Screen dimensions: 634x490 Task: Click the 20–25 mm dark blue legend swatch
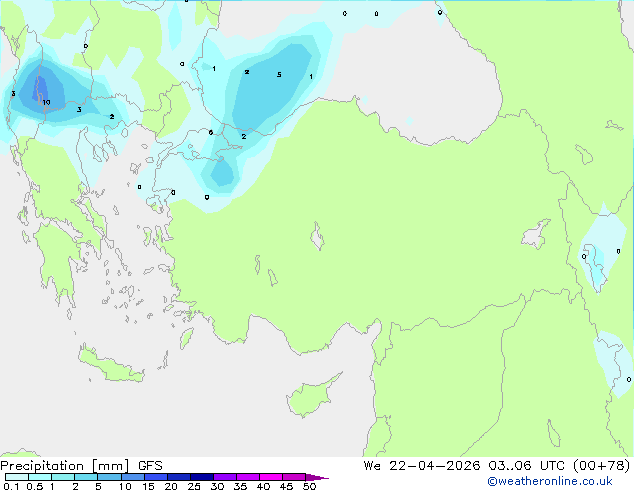[x=179, y=477]
